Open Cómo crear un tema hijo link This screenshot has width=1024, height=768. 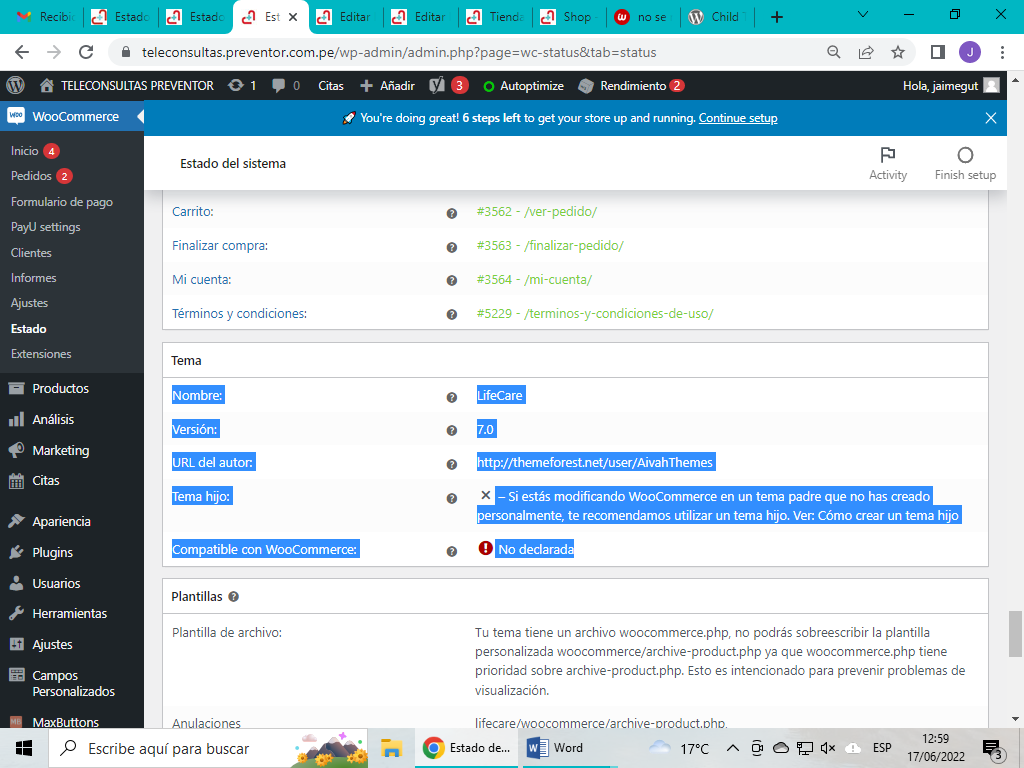[x=888, y=515]
